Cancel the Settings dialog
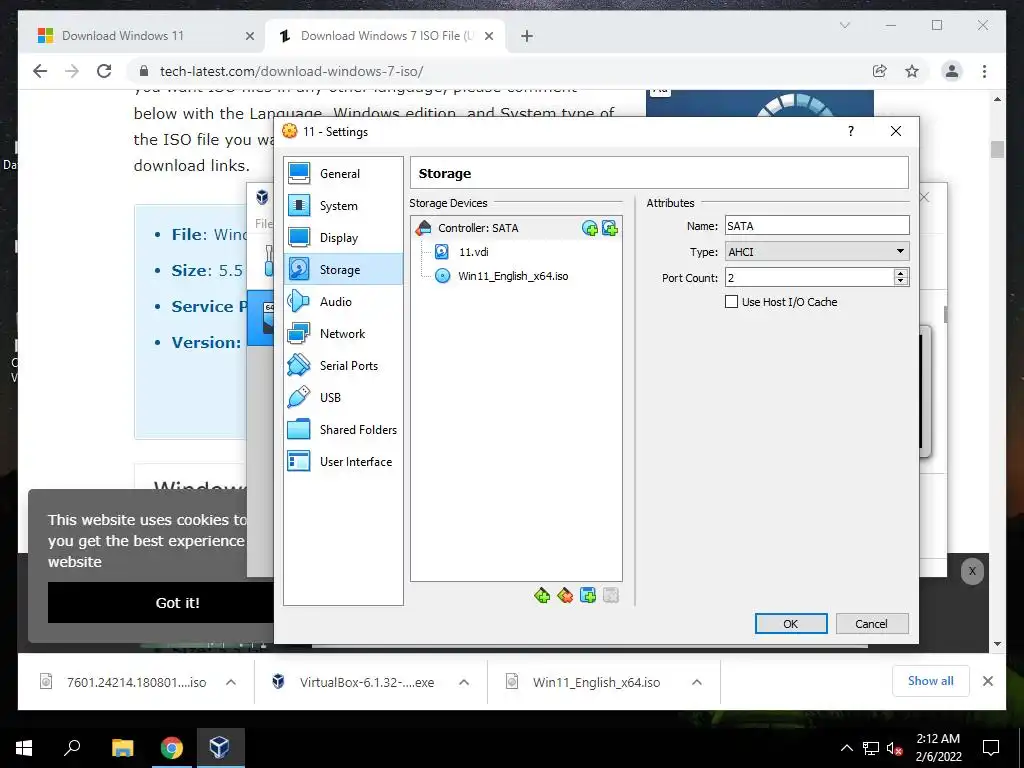1024x768 pixels. coord(872,624)
